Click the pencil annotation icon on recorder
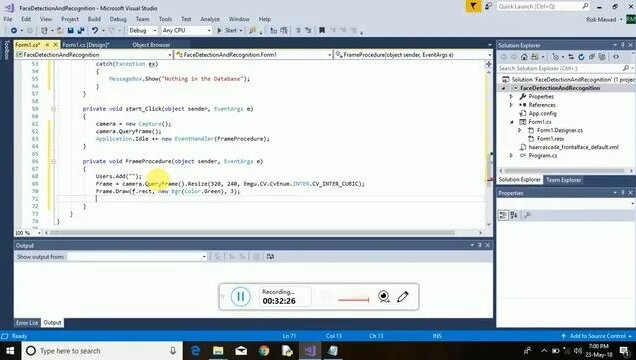The image size is (636, 360). tap(403, 297)
